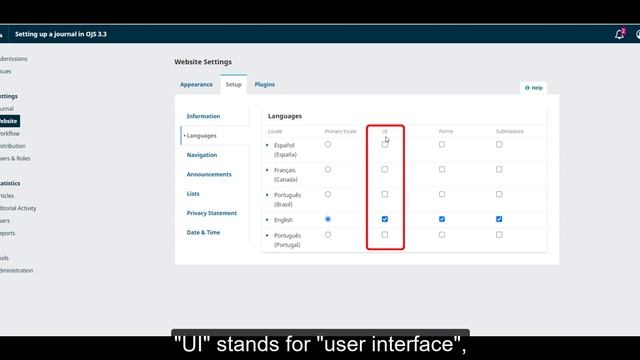The image size is (640, 360).
Task: Enable UI checkbox for Português (Brasil)
Action: tap(385, 194)
